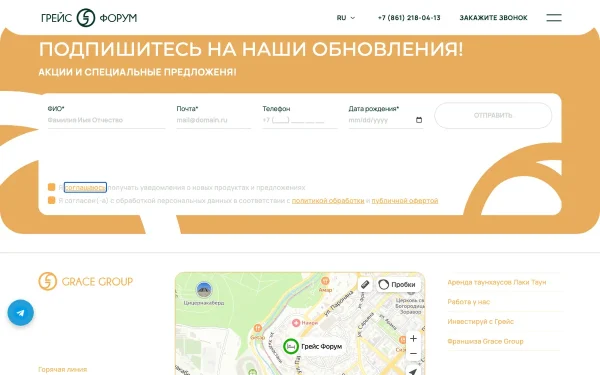
Task: Open Работа у нас link
Action: pos(469,302)
